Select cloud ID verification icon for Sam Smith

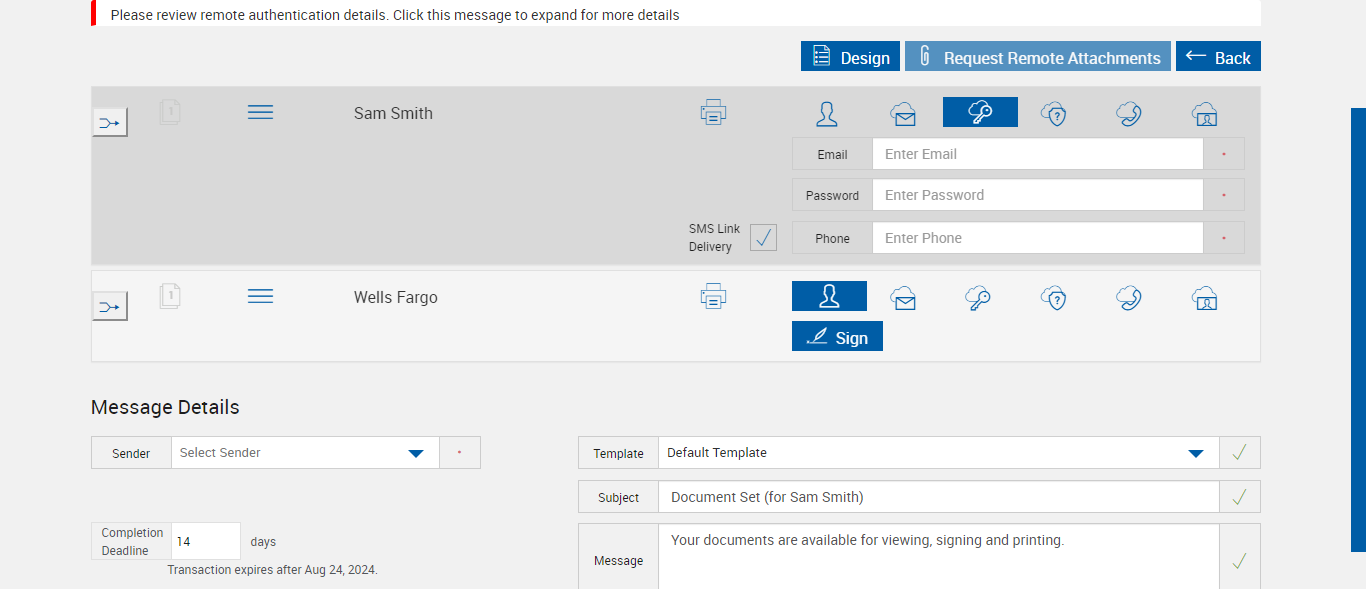point(1205,114)
